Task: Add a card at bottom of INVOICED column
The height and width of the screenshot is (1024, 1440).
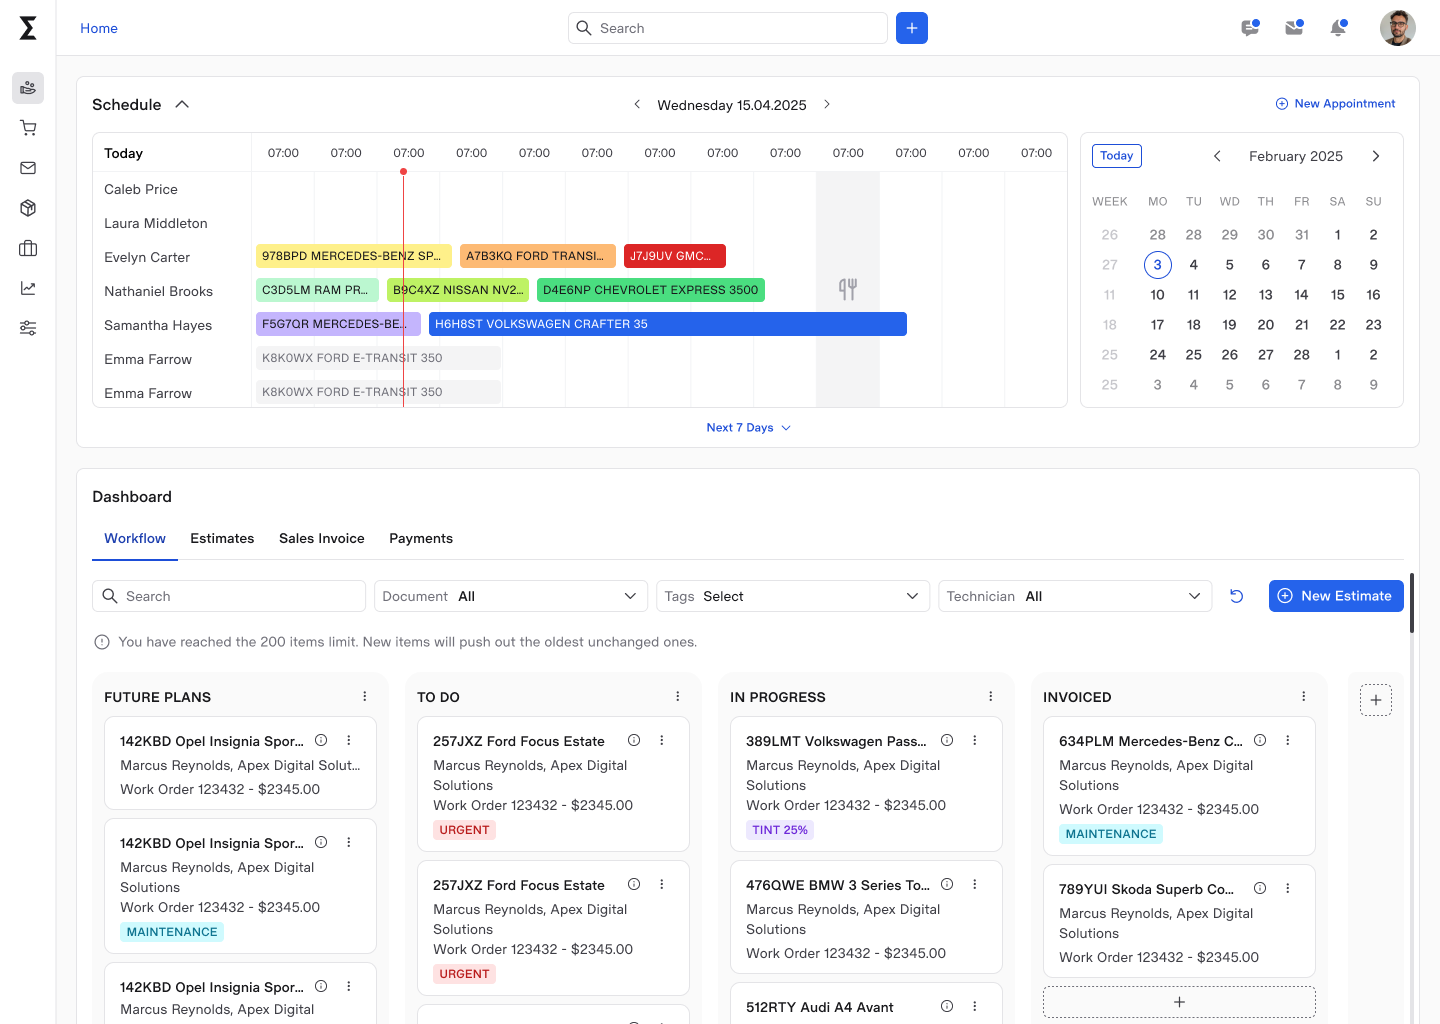Action: 1180,1002
